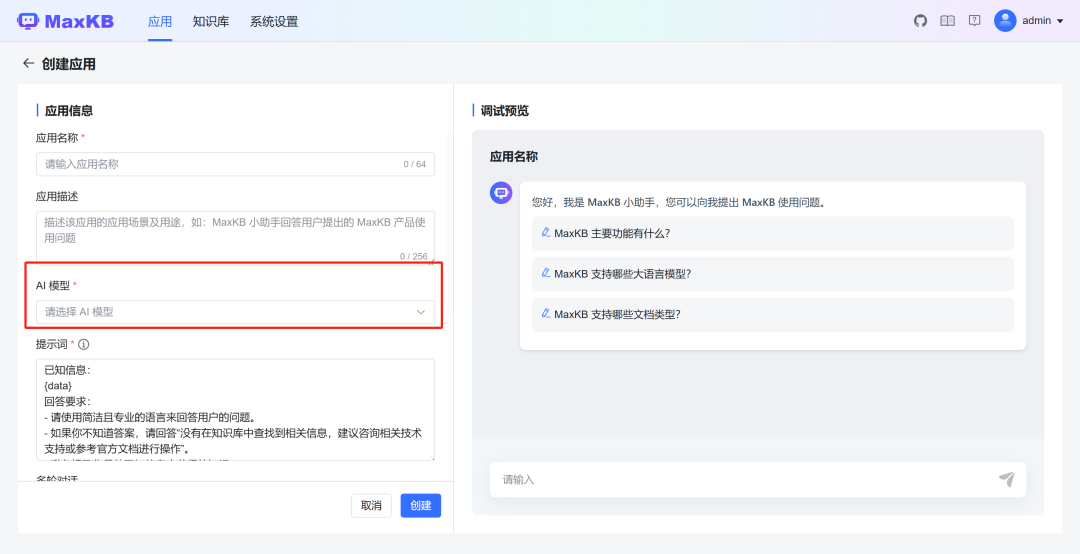Viewport: 1080px width, 554px height.
Task: Click the 创建应用 page title
Action: click(68, 64)
